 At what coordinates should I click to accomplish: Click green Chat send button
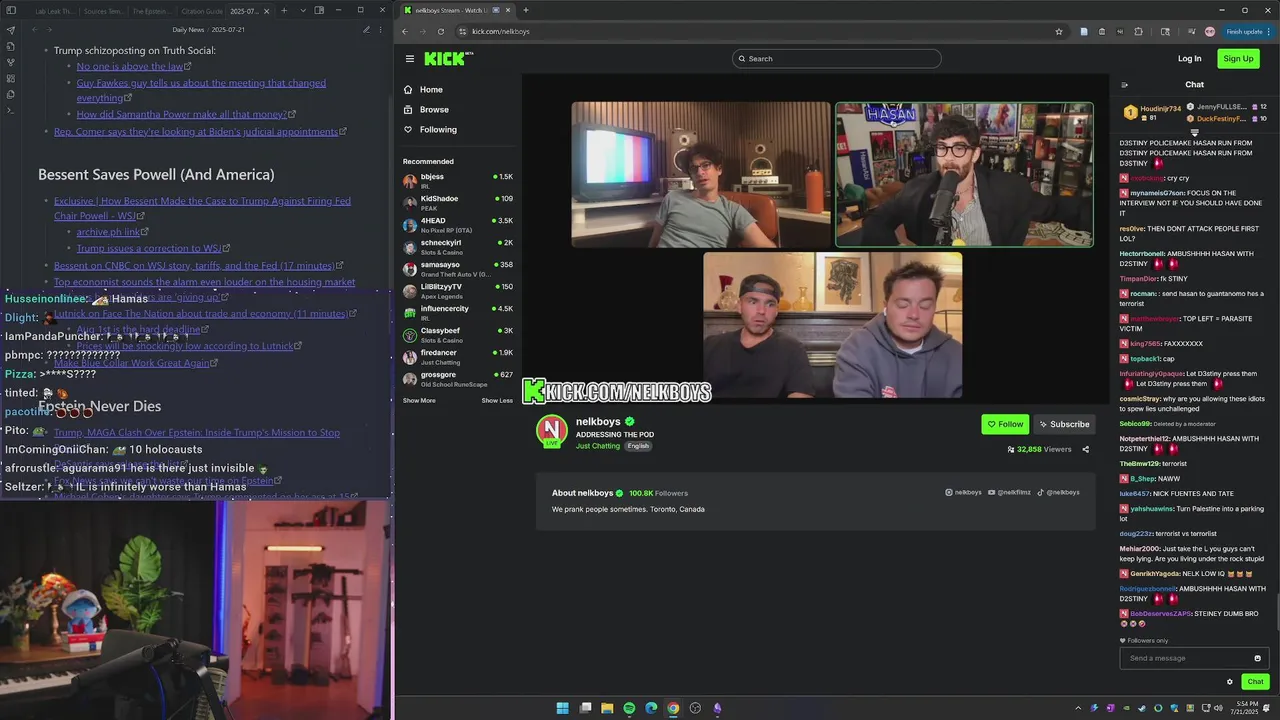pos(1255,682)
